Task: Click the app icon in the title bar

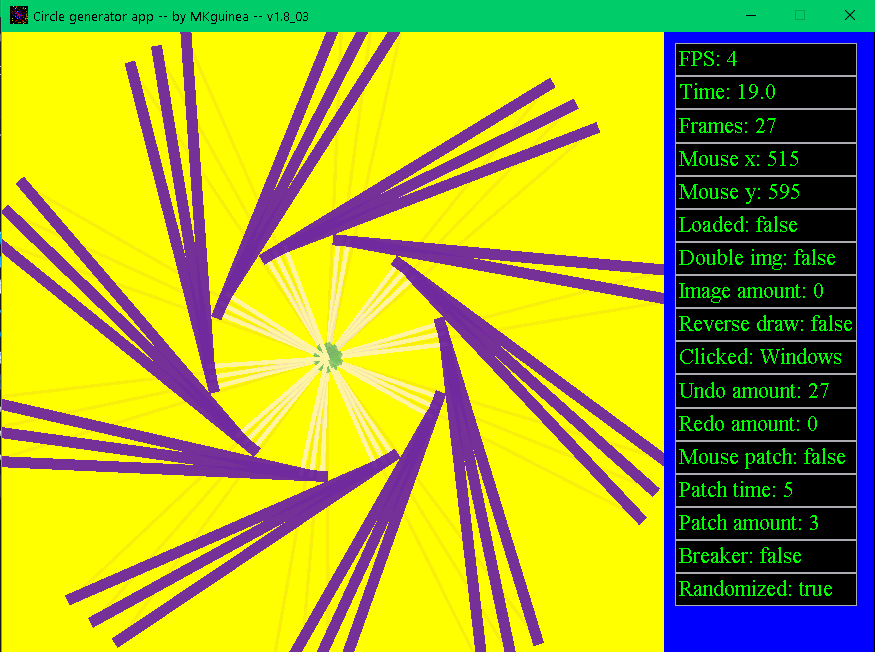Action: click(19, 16)
